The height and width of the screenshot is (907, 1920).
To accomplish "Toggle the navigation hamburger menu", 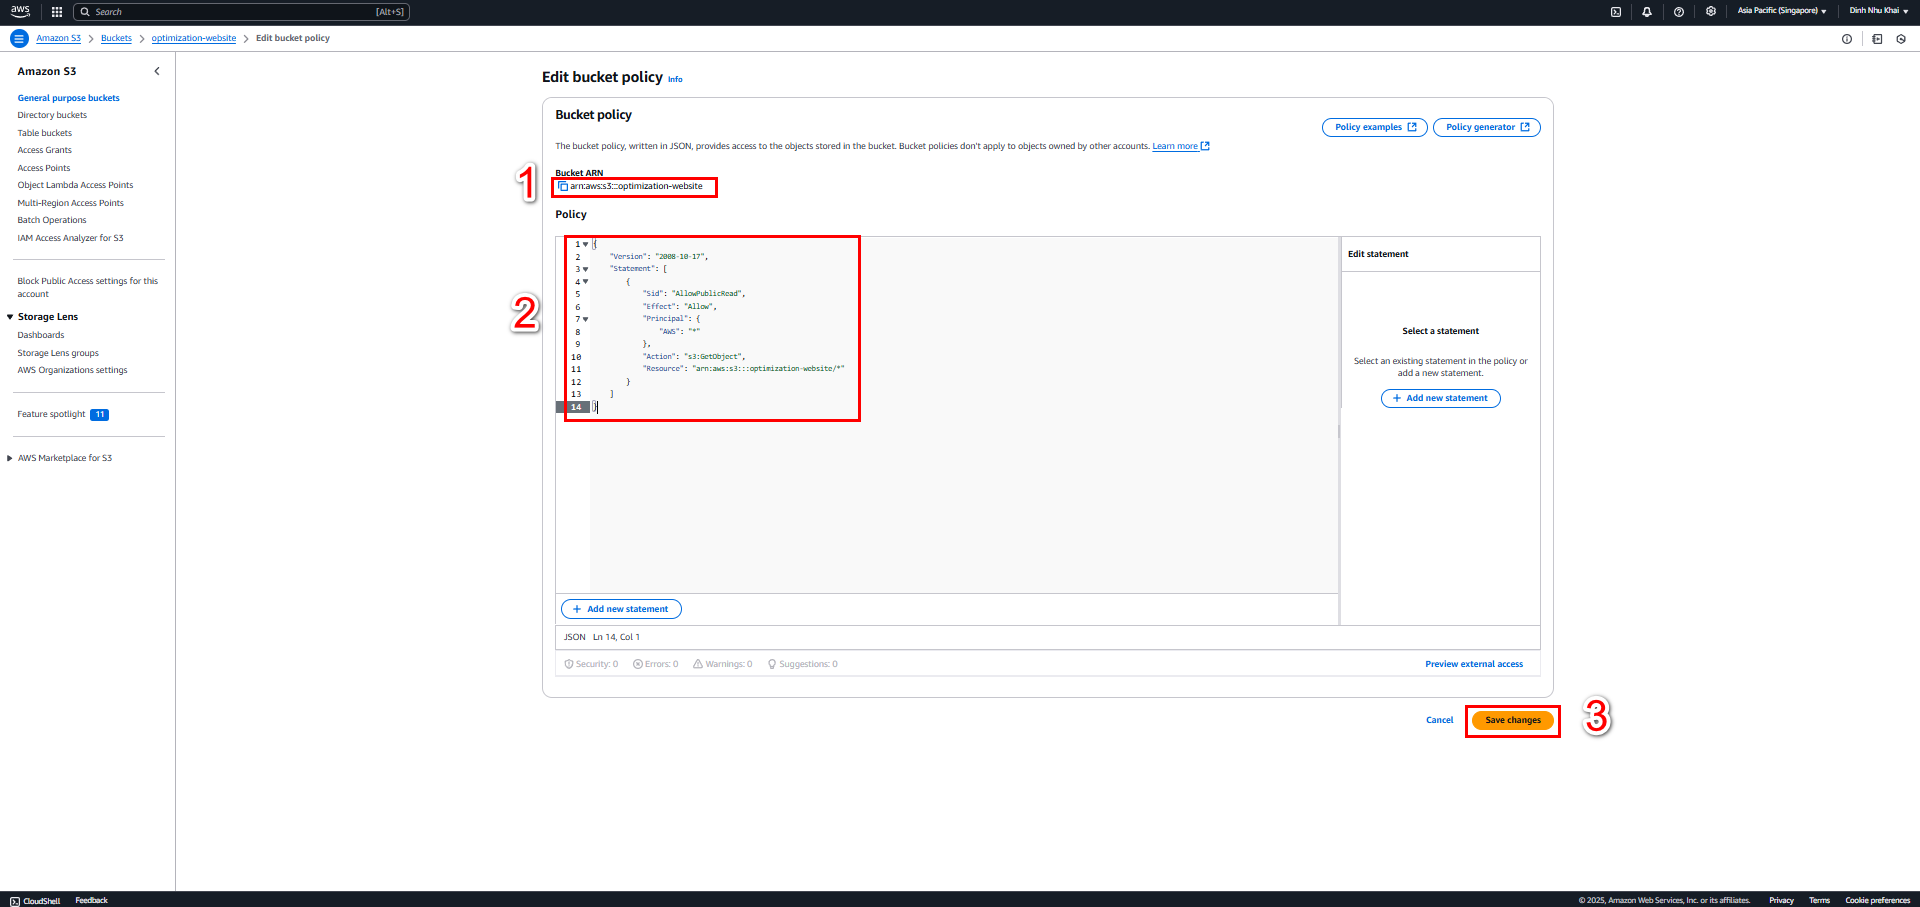I will (19, 38).
